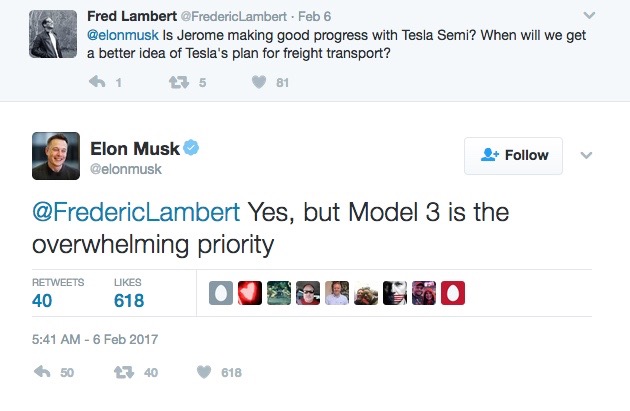Retweet Elon Musk's Model 3 tweet
The image size is (630, 411).
tap(124, 372)
